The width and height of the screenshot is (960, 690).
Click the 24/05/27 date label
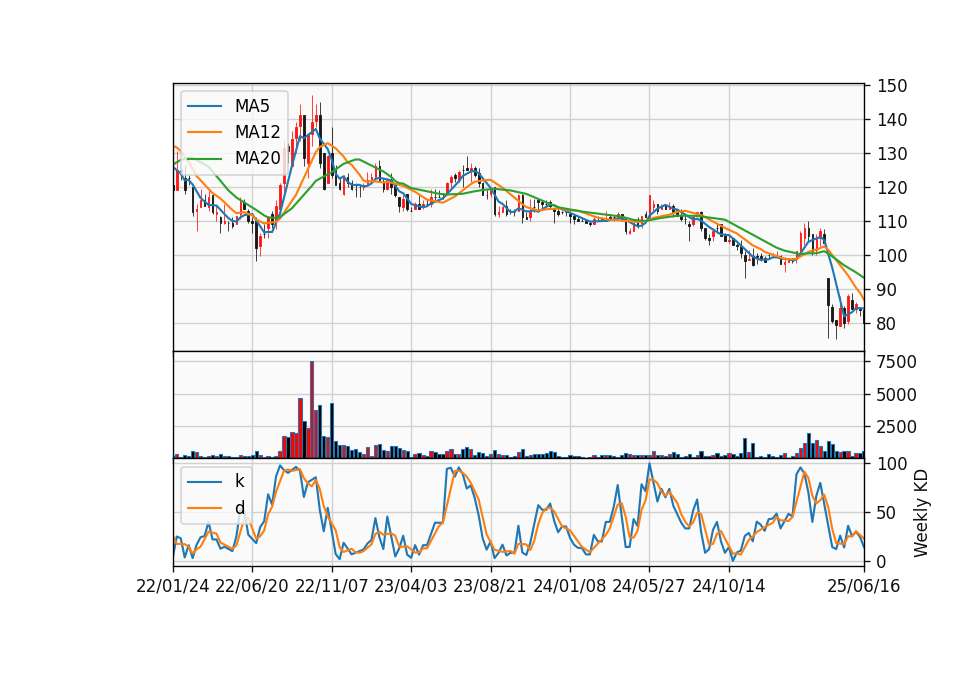[x=649, y=586]
